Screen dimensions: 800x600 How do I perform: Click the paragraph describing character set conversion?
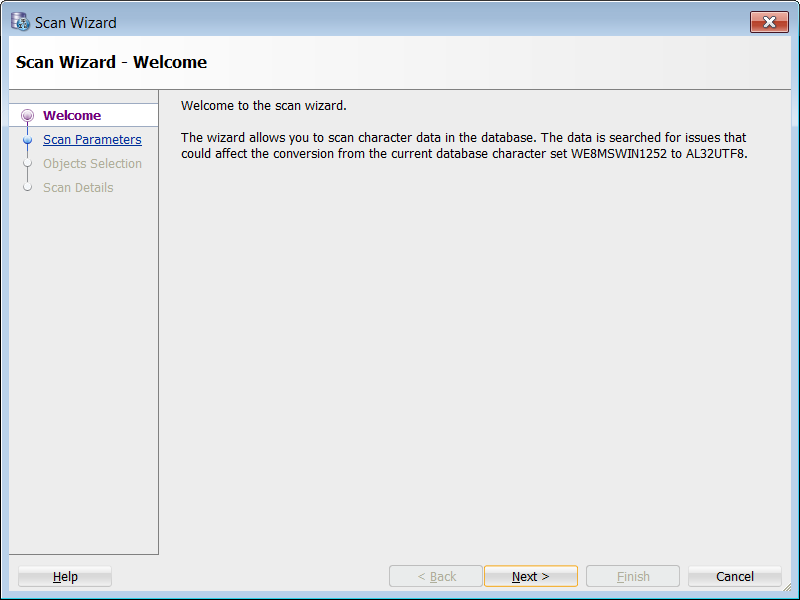point(464,146)
